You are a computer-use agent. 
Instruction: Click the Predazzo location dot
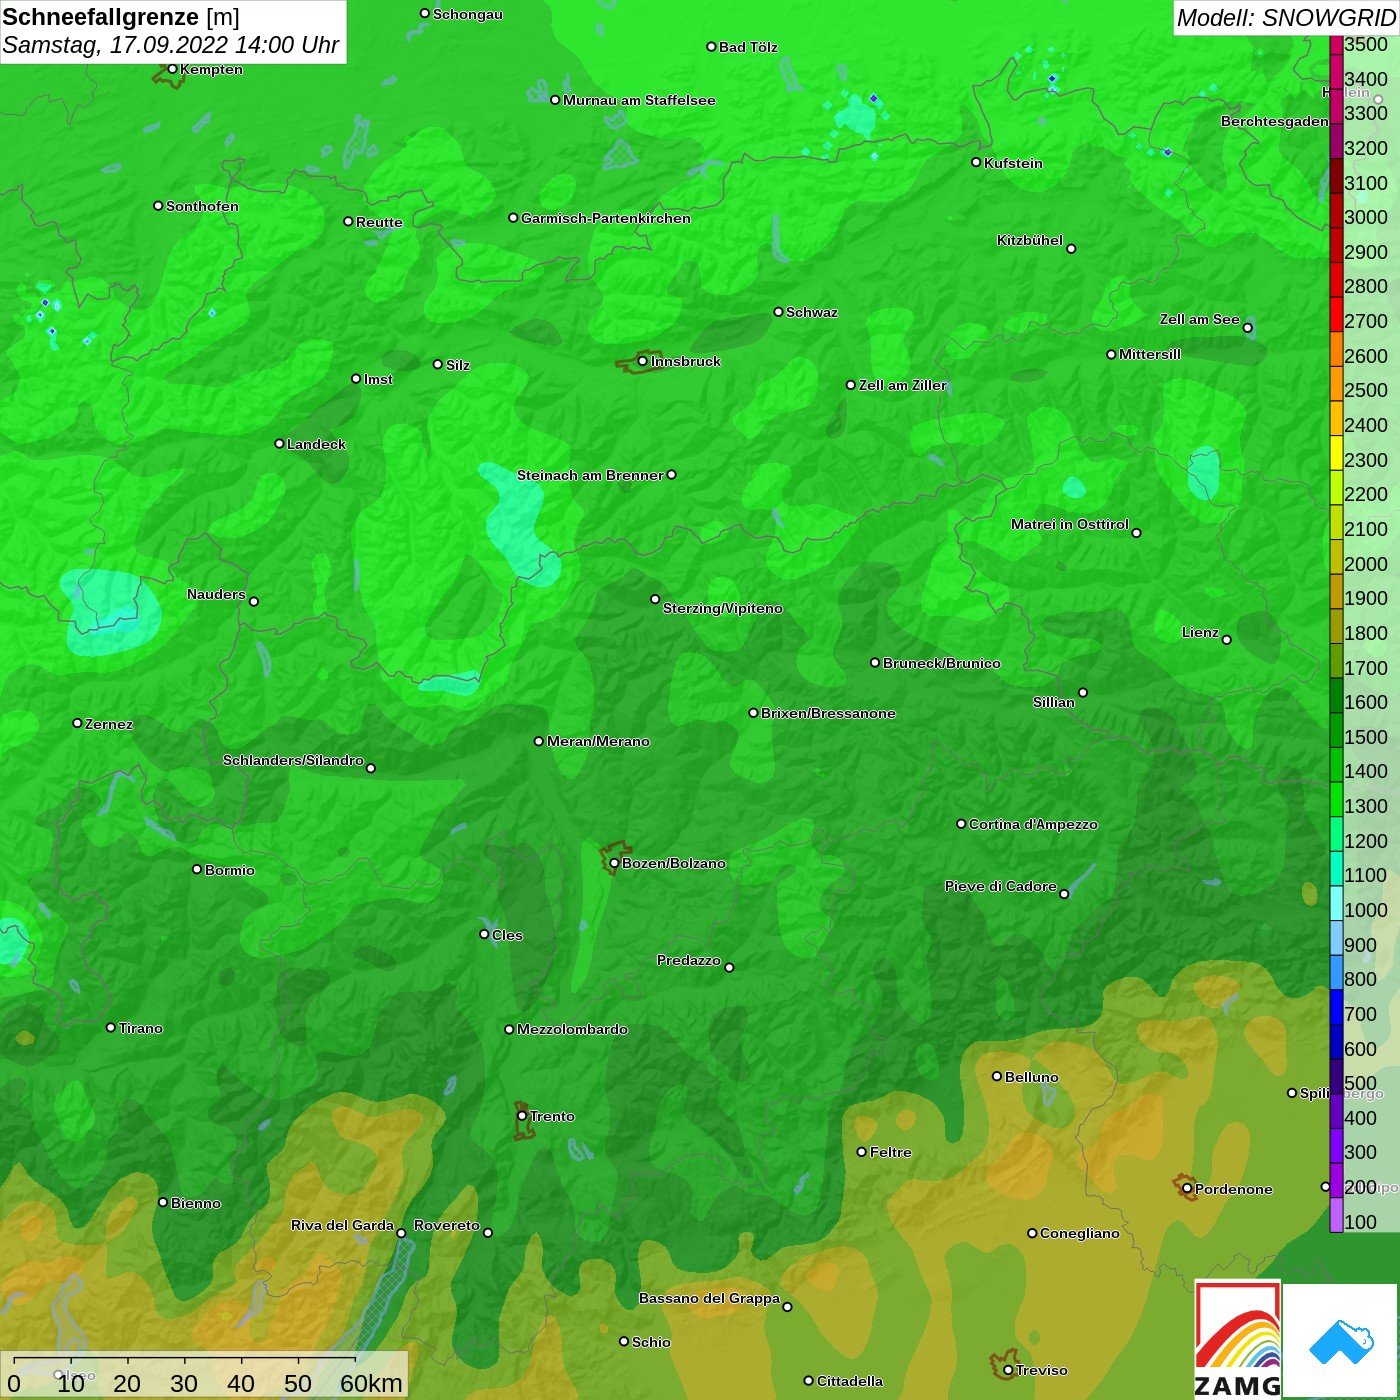point(729,967)
